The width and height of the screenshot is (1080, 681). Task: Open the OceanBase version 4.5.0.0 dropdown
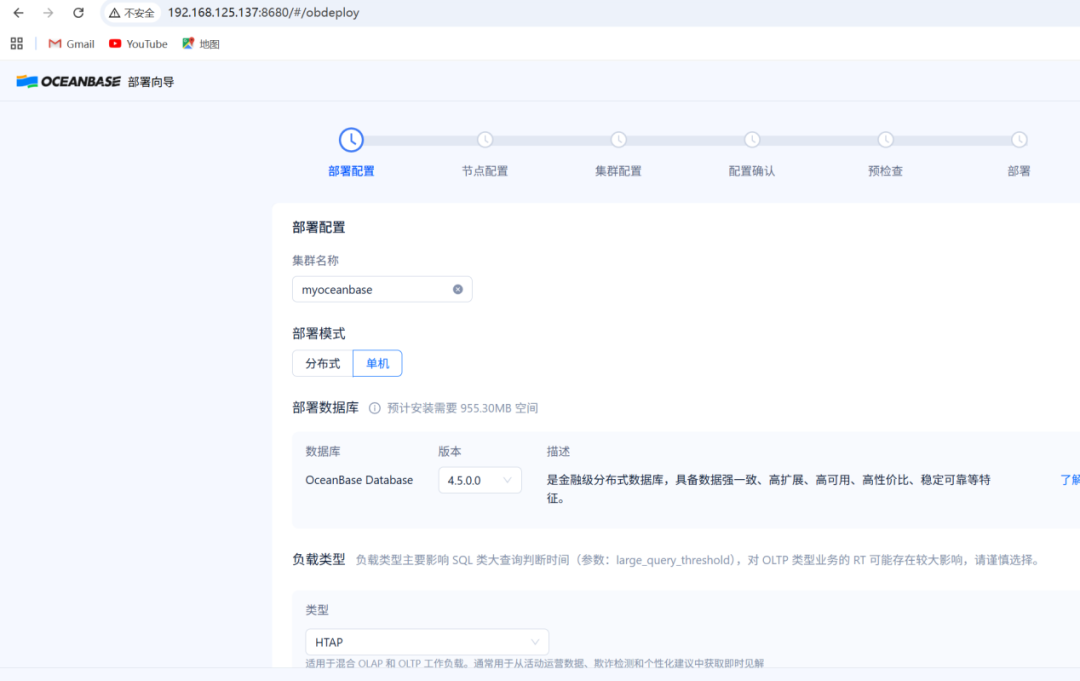pos(479,480)
